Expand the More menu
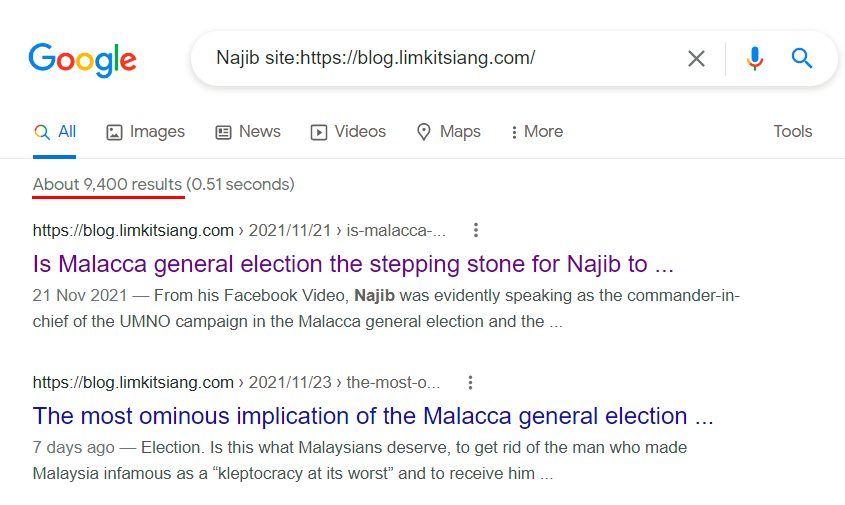845x505 pixels. click(x=537, y=132)
